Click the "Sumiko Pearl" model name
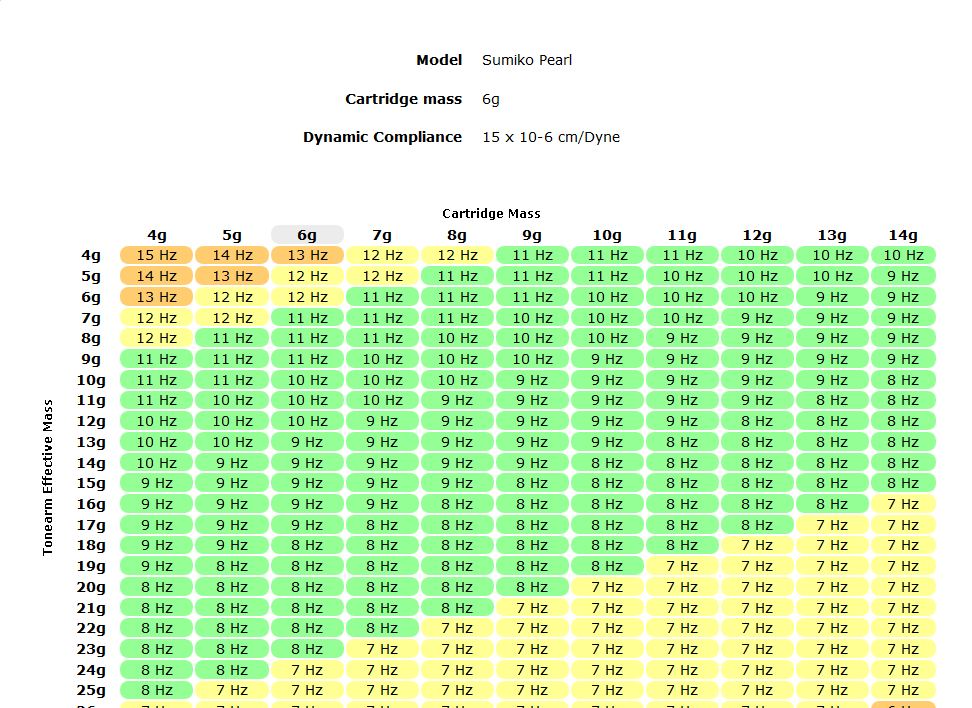Viewport: 972px width, 708px height. [x=527, y=60]
